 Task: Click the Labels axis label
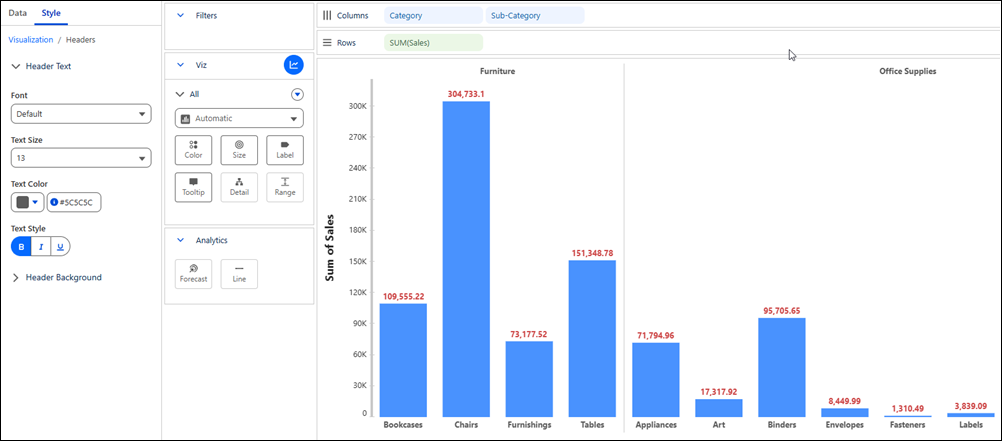pyautogui.click(x=970, y=424)
